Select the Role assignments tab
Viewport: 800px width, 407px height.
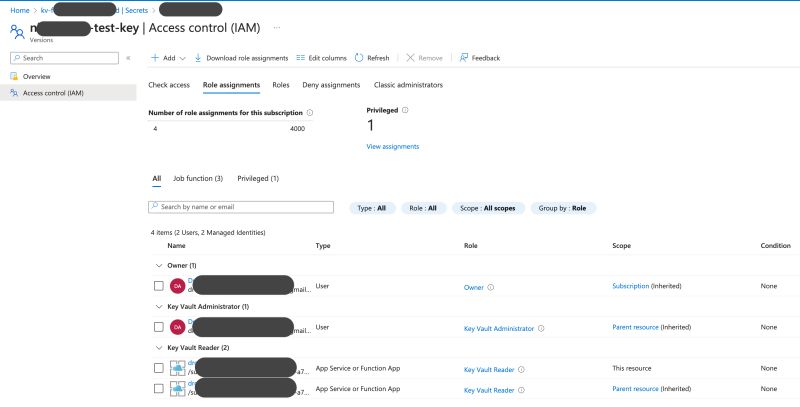232,85
